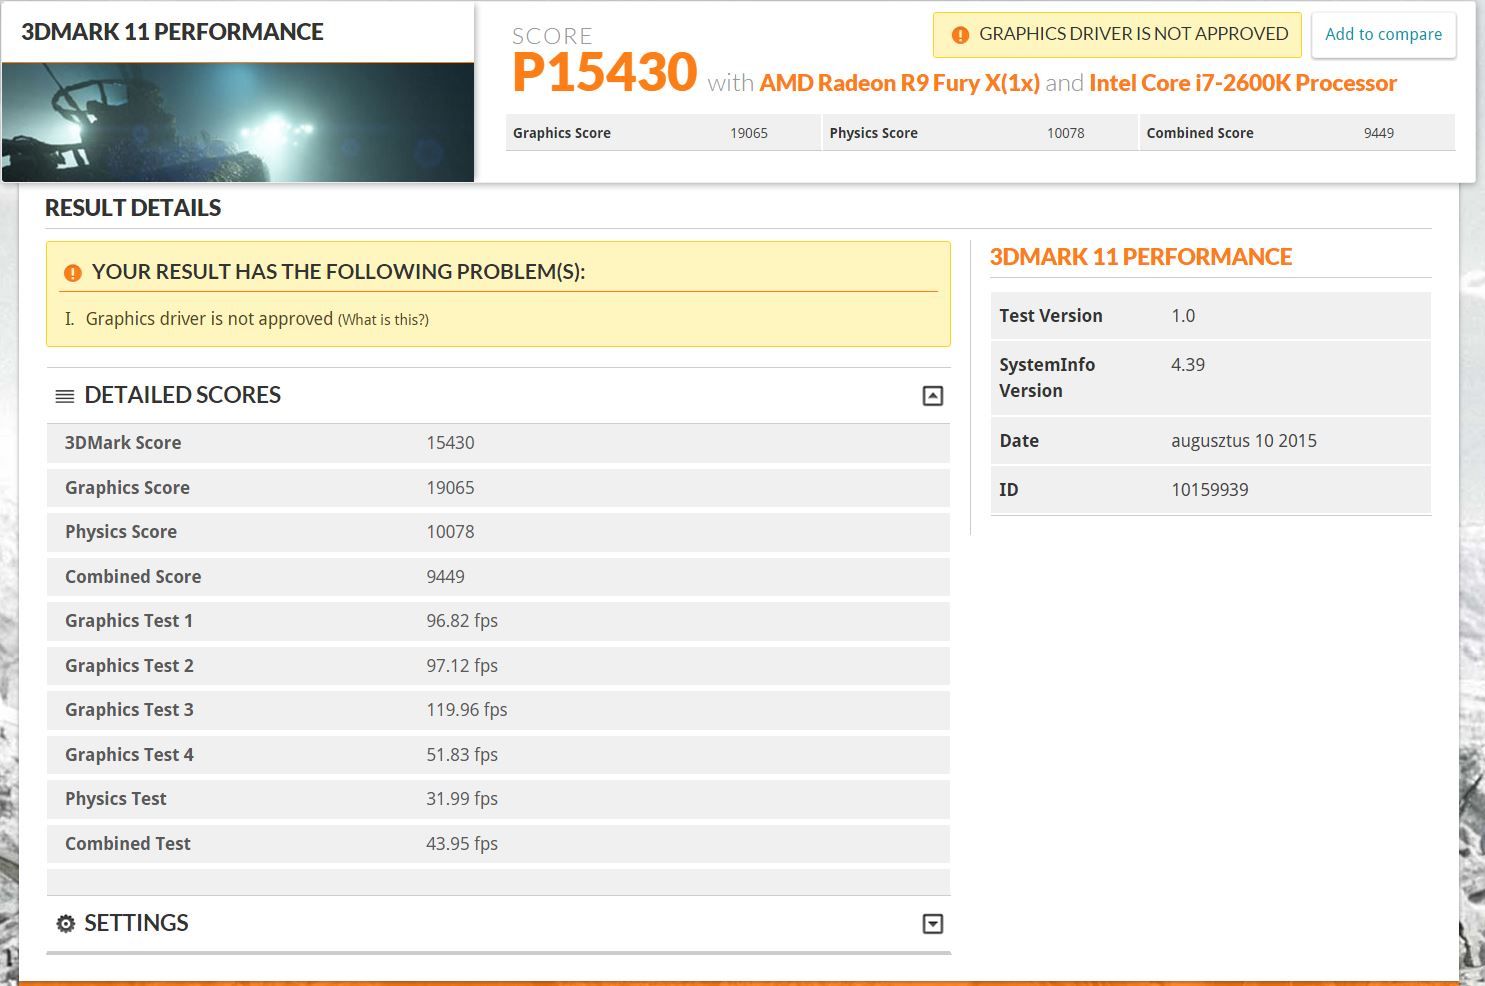Click the 3DMARK 11 PERFORMANCE title above thumbnail
The width and height of the screenshot is (1485, 986).
[172, 32]
